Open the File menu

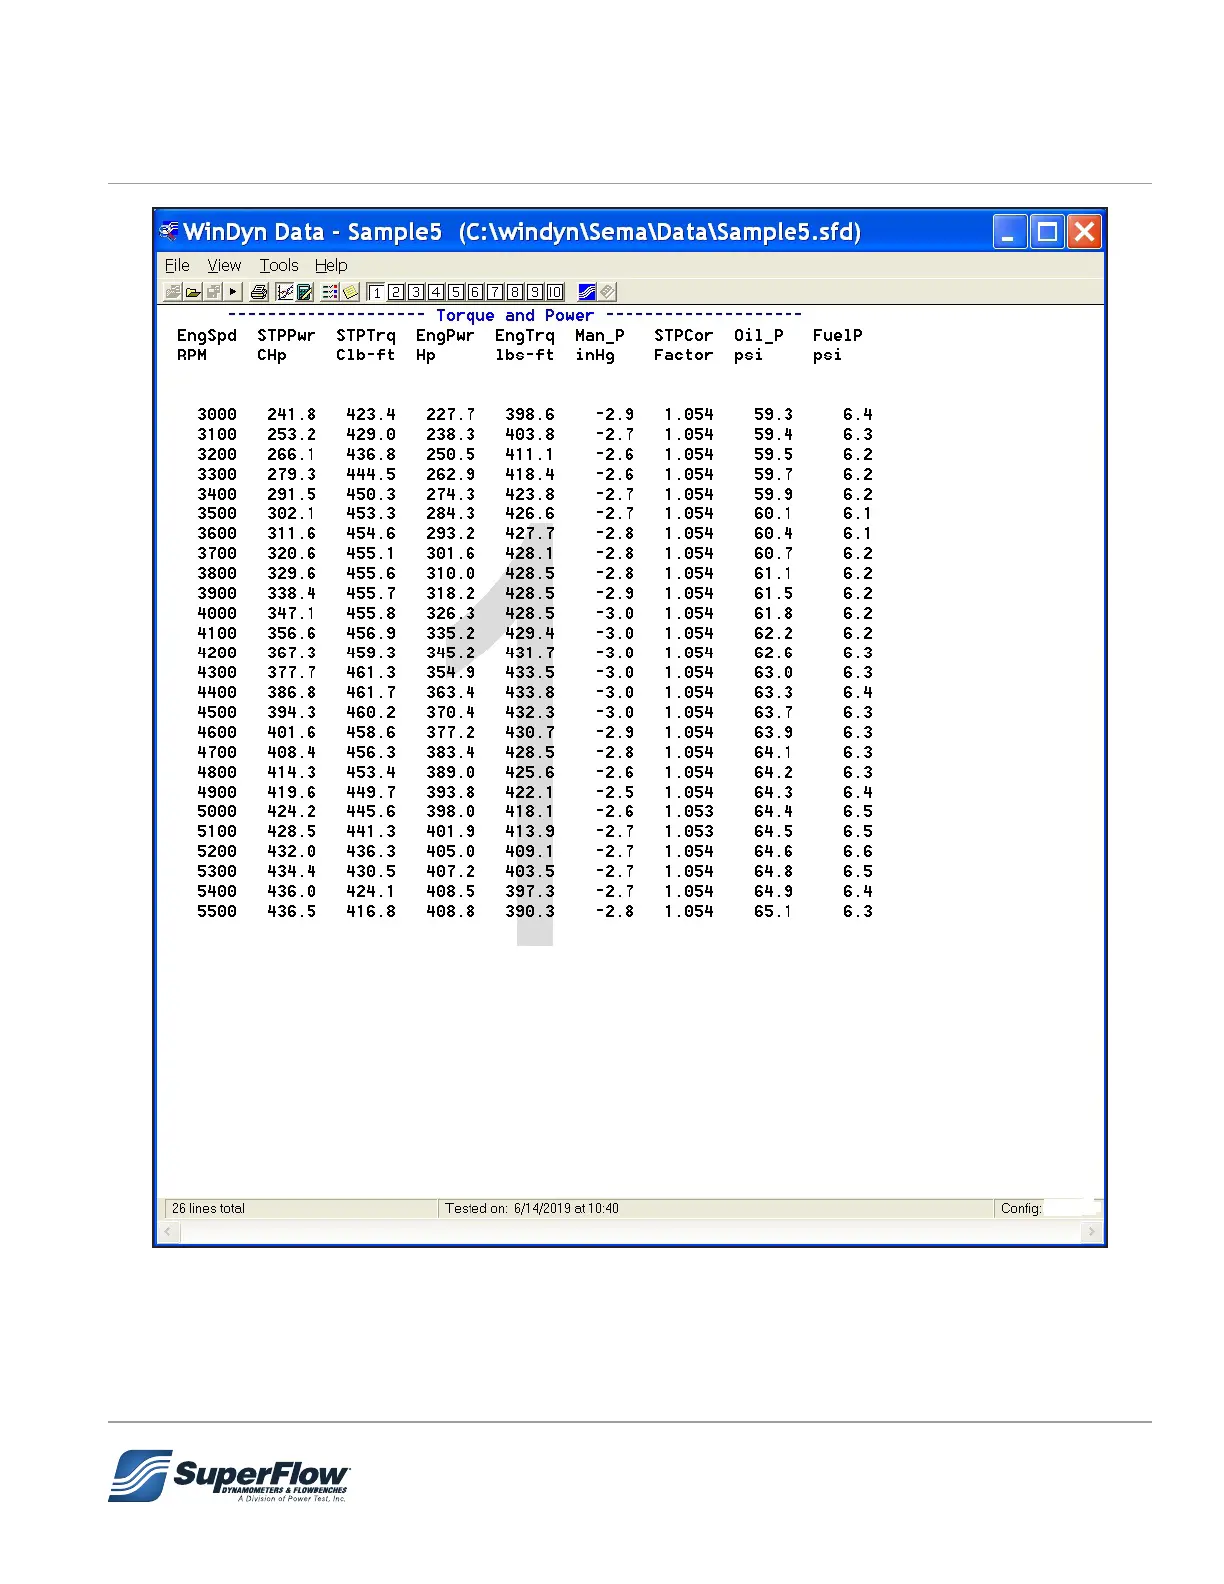click(177, 265)
